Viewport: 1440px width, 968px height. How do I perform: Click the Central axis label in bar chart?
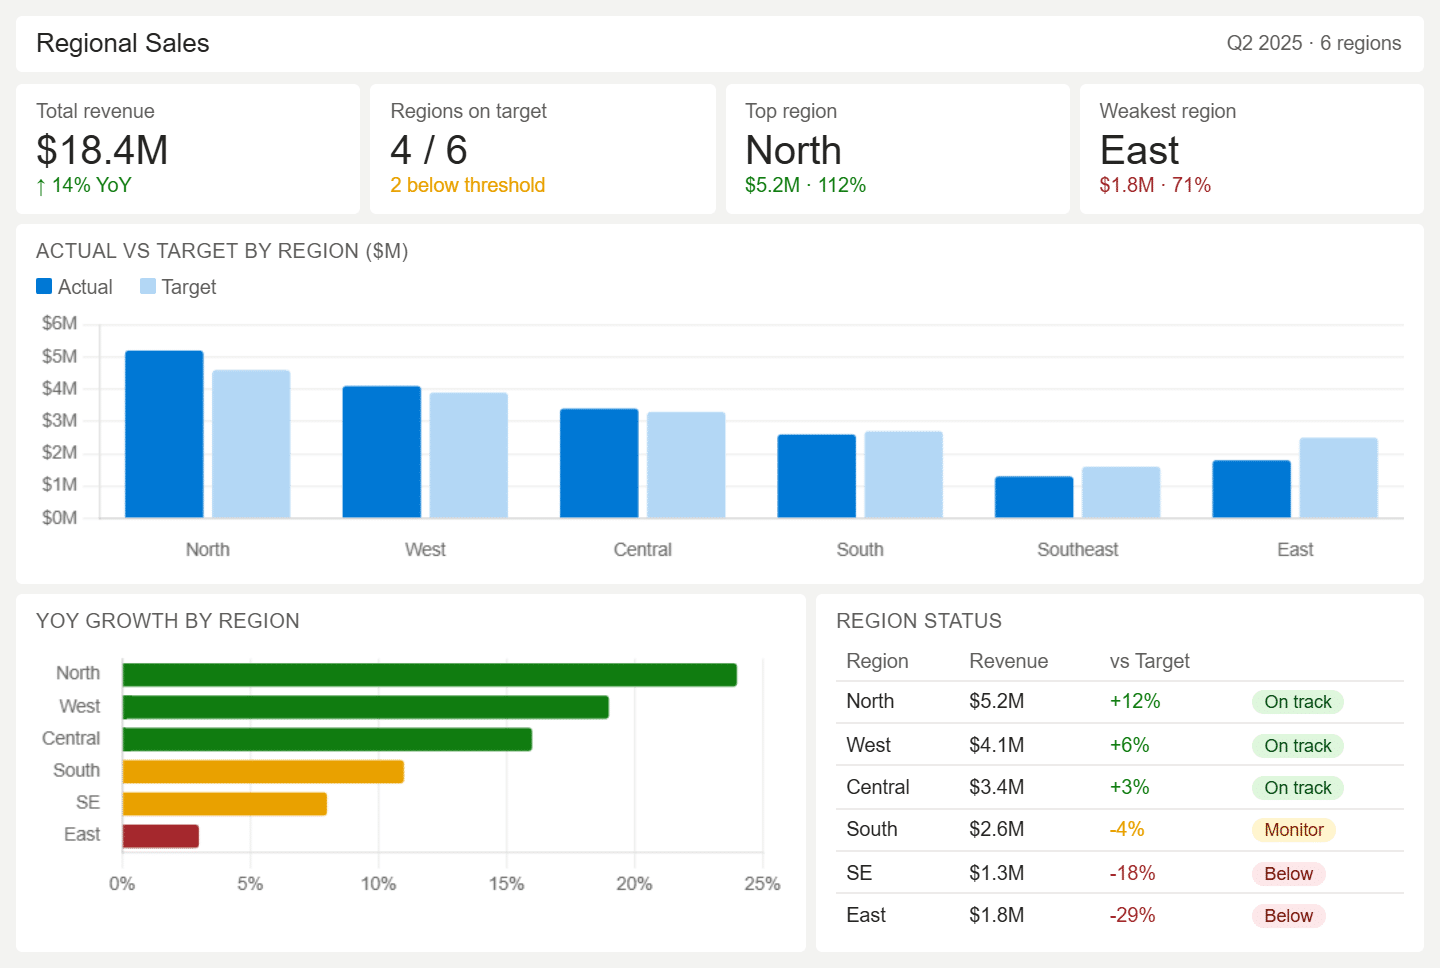pos(642,549)
